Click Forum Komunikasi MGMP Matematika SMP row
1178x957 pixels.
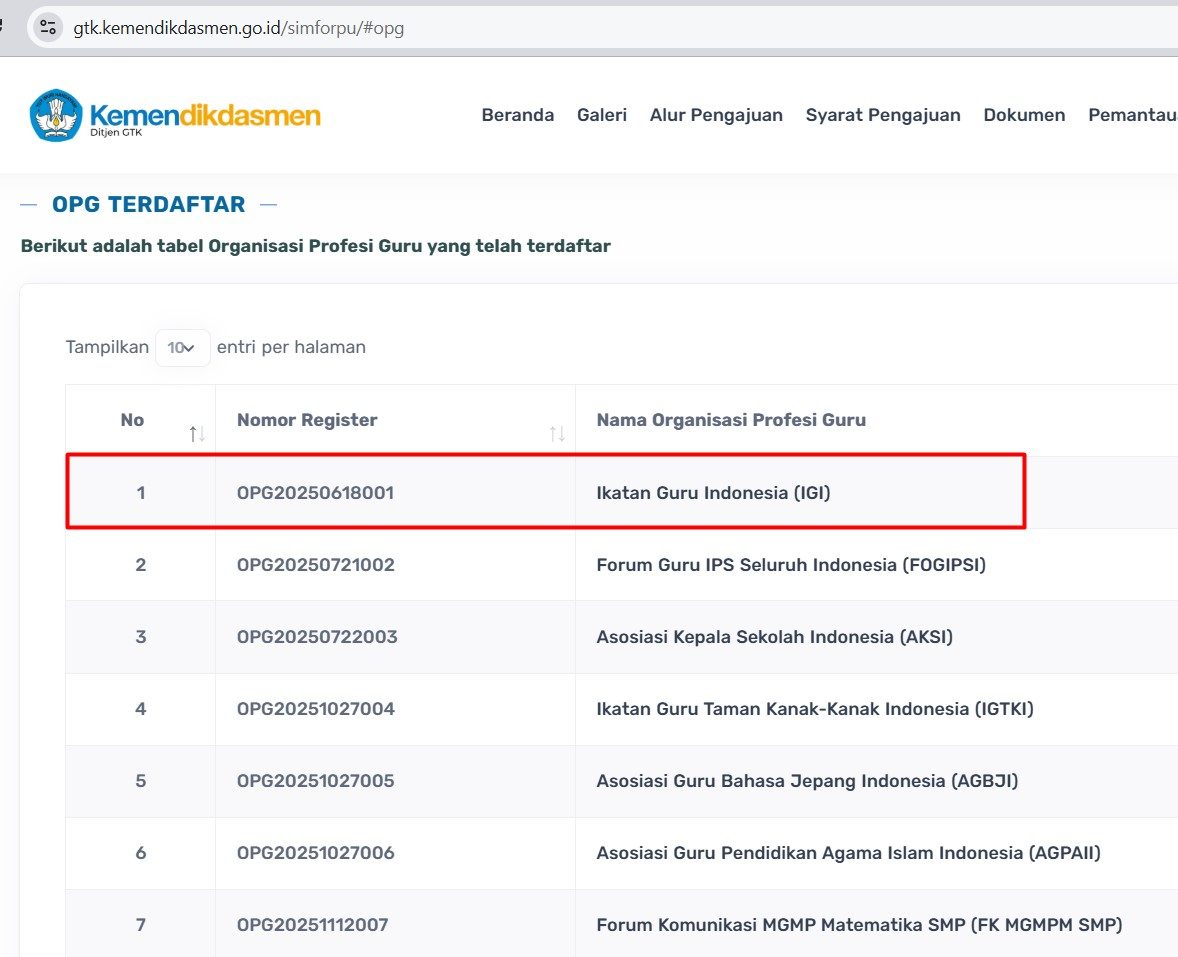click(x=621, y=925)
